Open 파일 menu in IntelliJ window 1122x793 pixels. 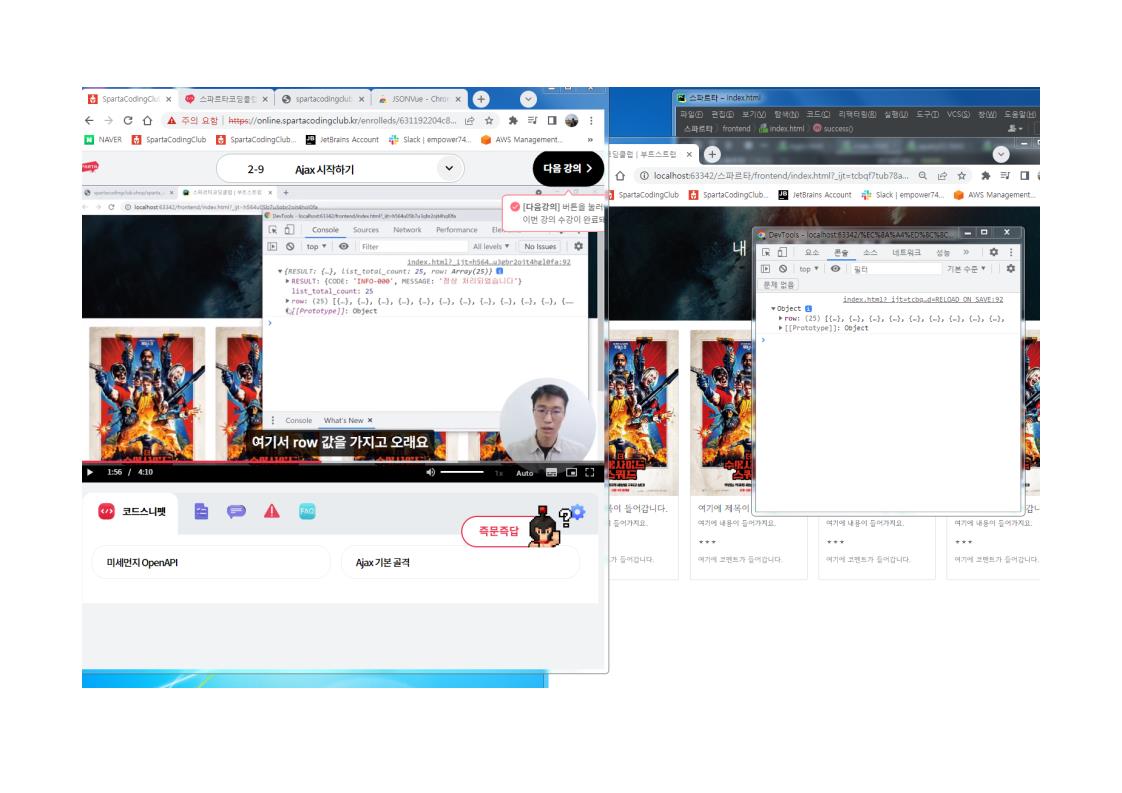[691, 115]
